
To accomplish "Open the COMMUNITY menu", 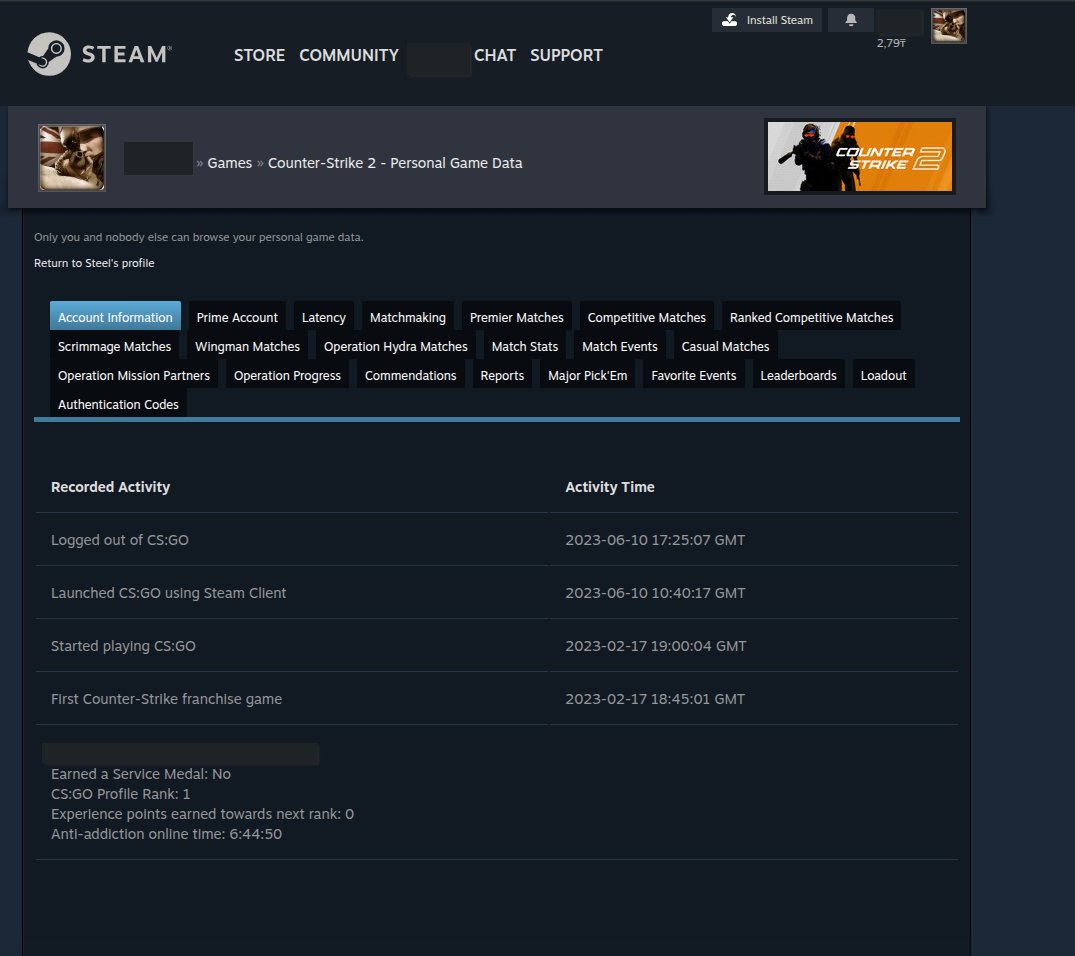I will click(349, 55).
